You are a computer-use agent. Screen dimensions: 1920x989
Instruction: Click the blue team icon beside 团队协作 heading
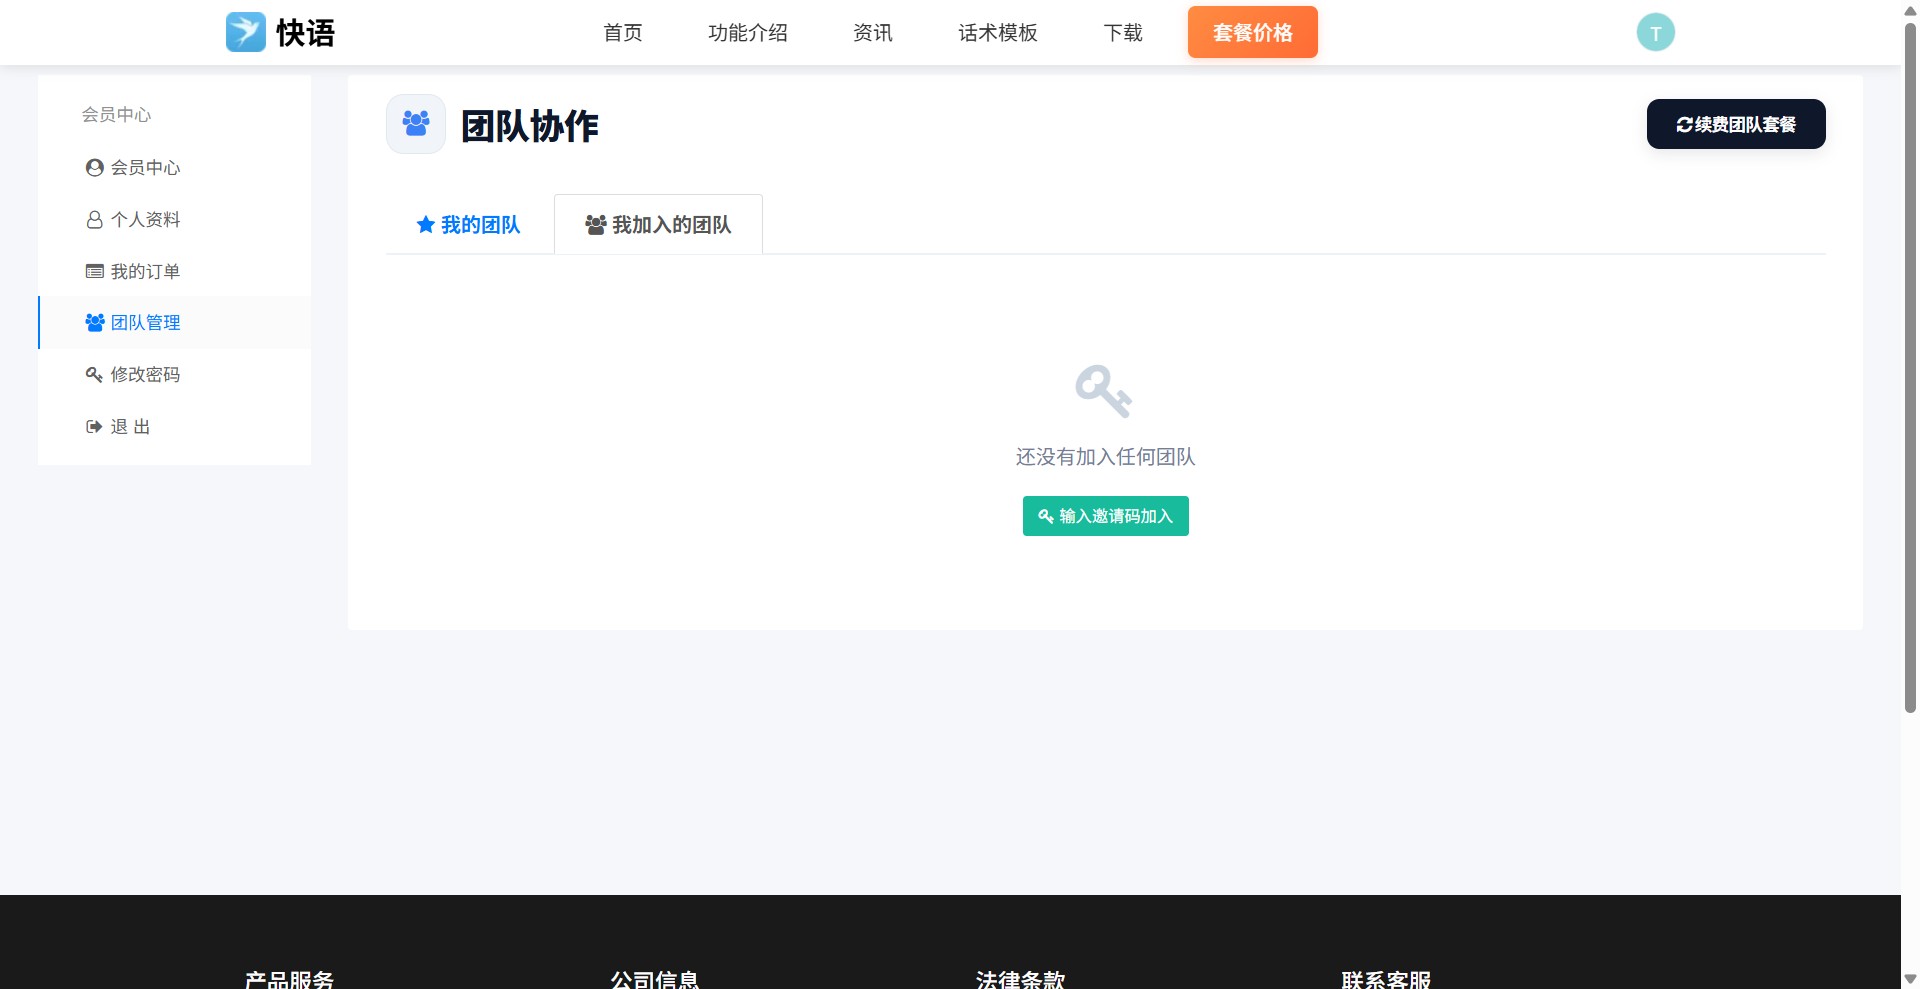tap(415, 123)
